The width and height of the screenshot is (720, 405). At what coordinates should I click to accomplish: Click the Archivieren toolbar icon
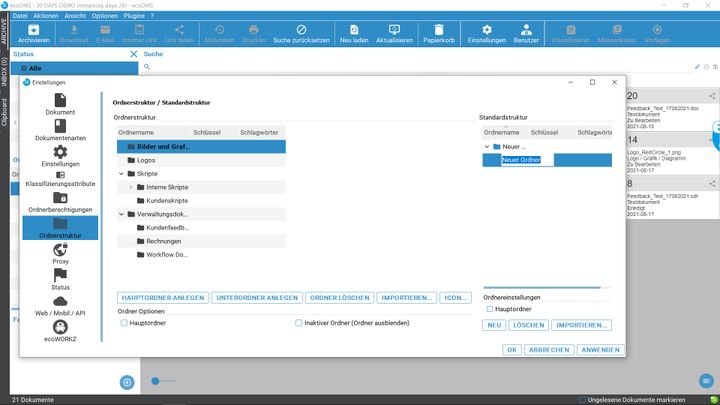[33, 34]
